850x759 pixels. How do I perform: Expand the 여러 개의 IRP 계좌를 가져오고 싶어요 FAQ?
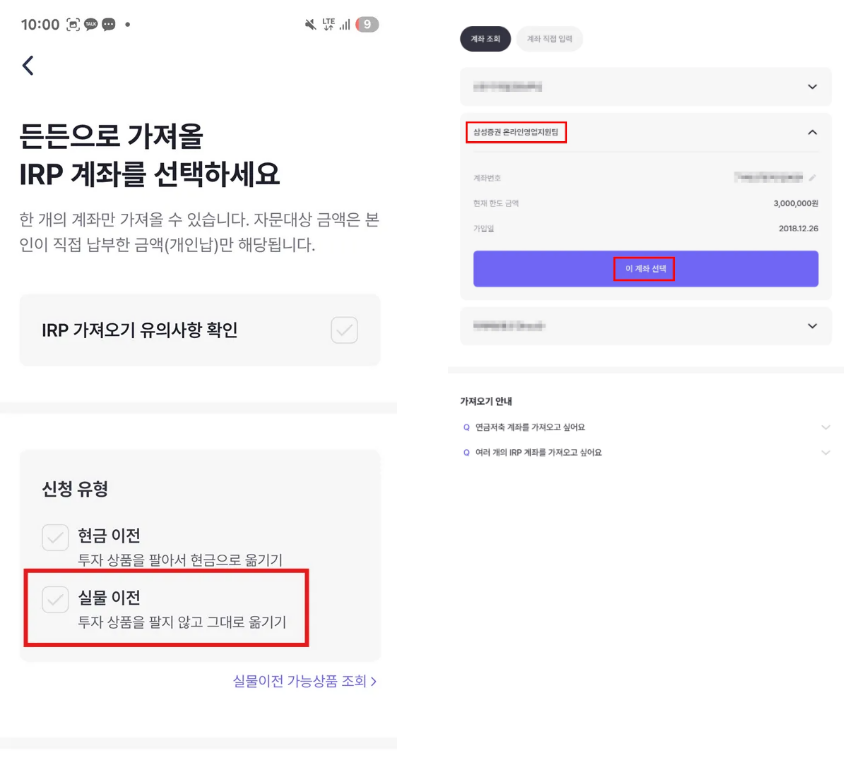coord(825,452)
